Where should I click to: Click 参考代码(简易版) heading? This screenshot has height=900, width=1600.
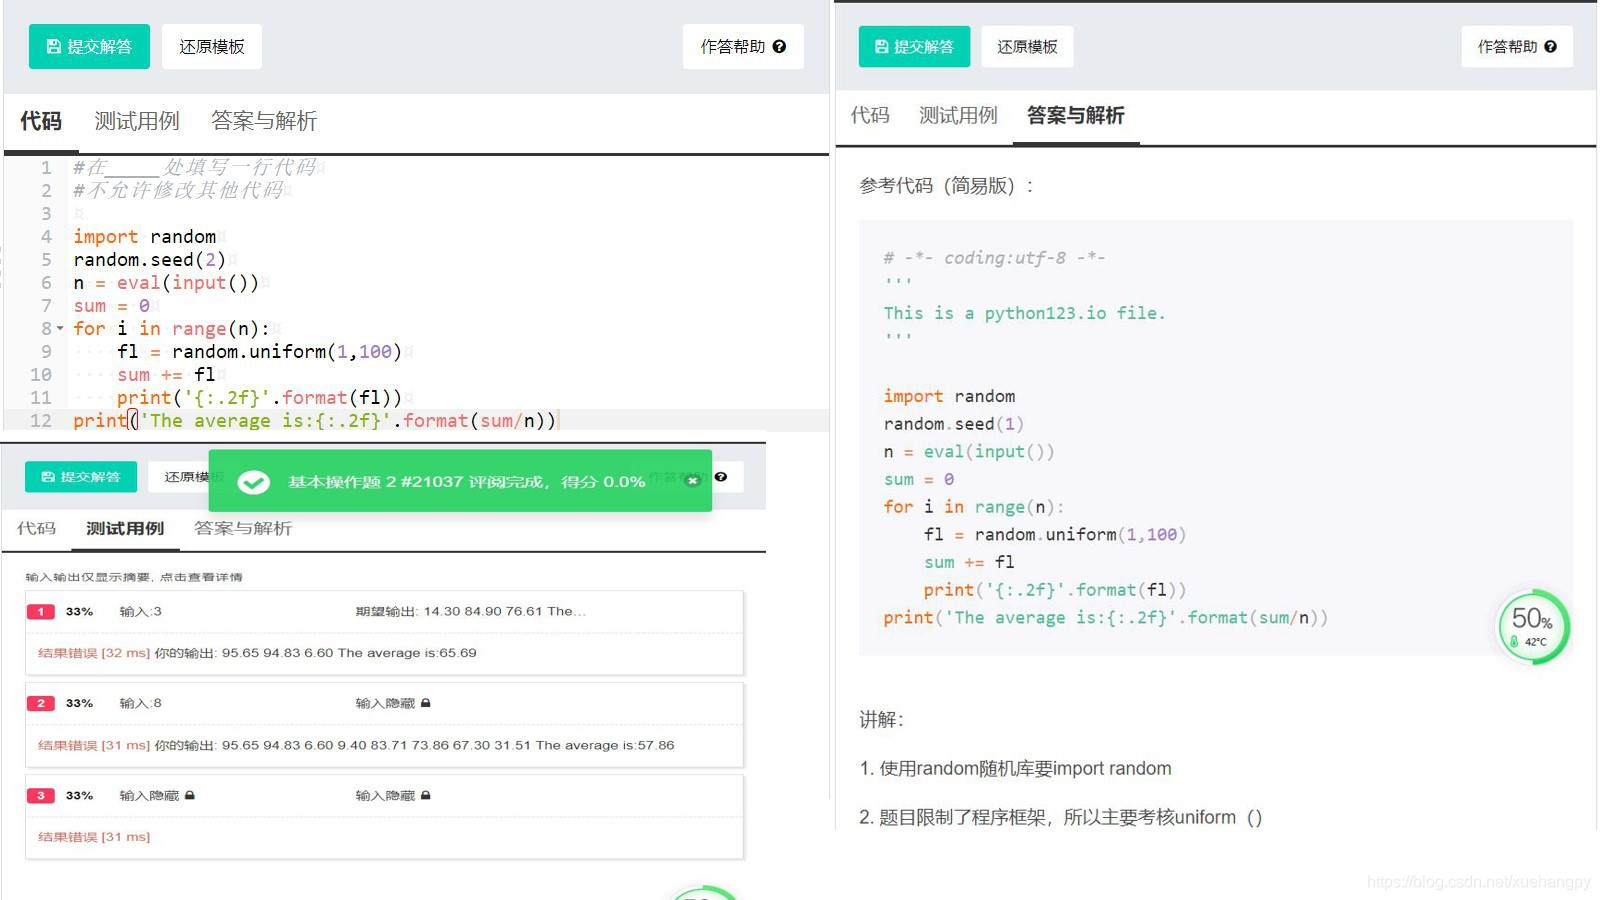[x=945, y=186]
